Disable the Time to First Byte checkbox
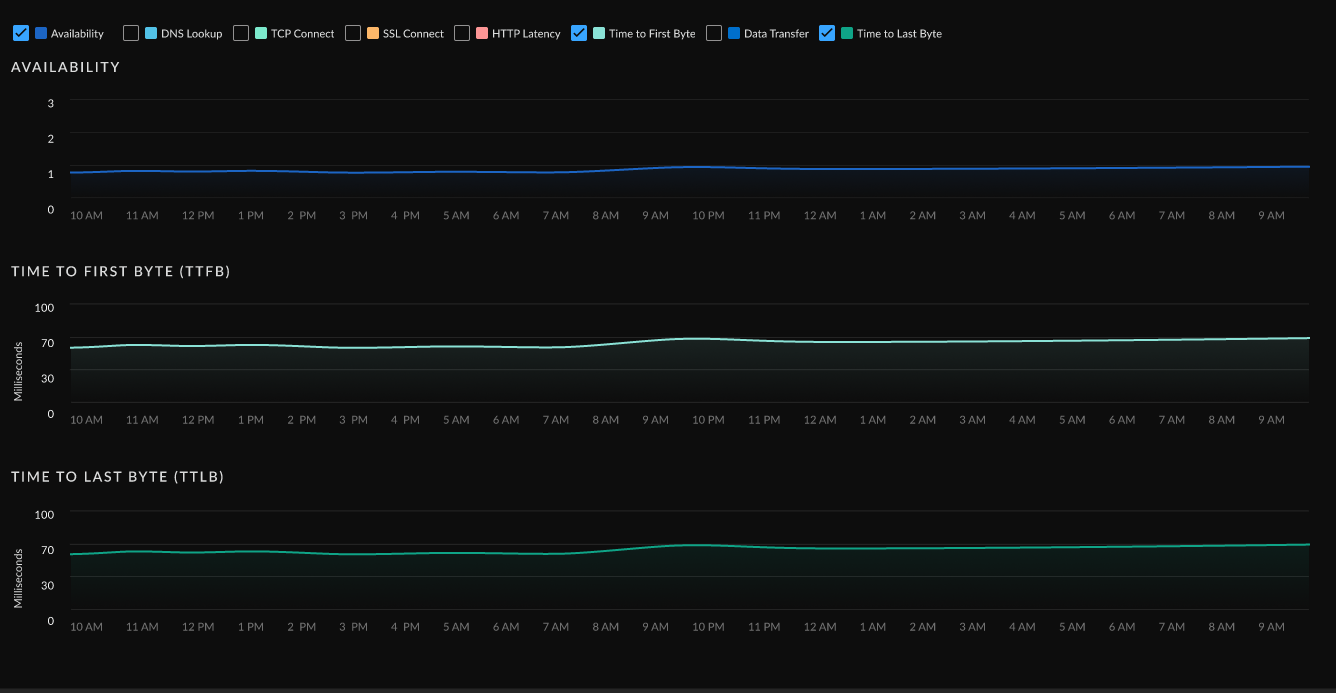Viewport: 1336px width, 693px height. (x=579, y=33)
